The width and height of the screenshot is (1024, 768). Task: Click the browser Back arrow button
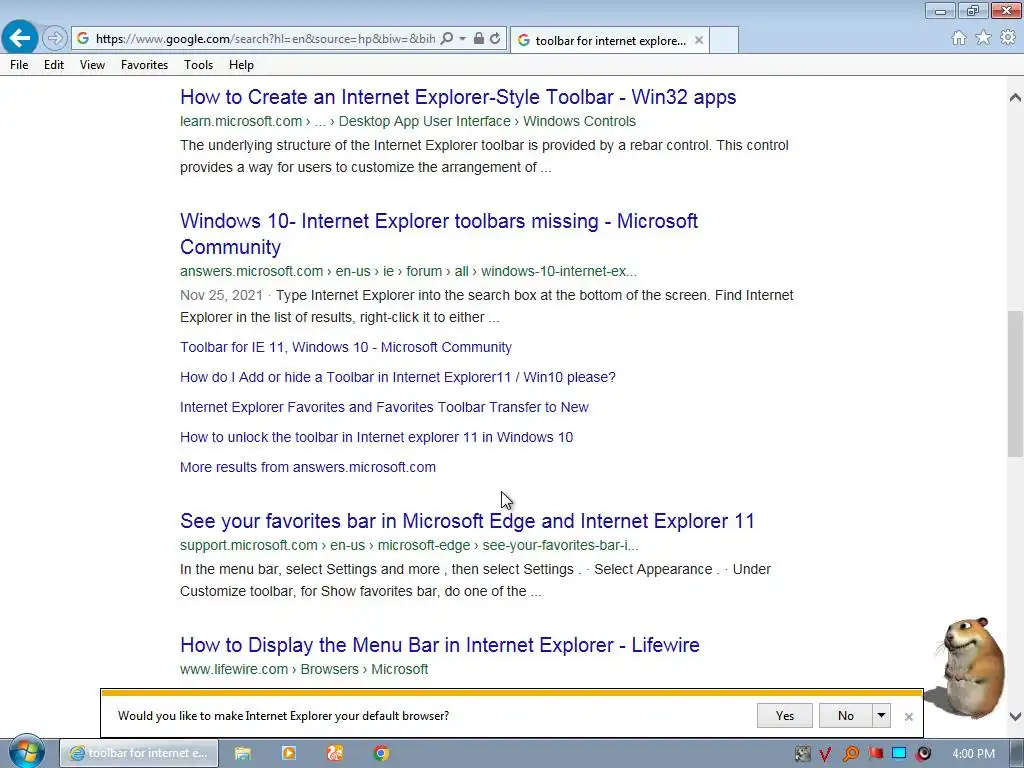(20, 38)
